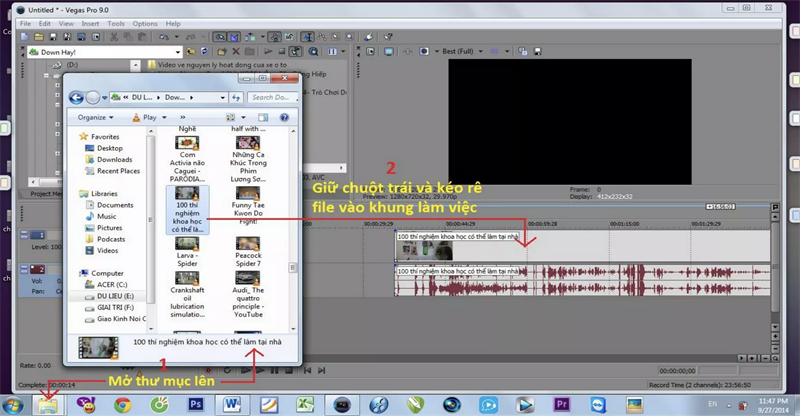Click the Open project folder icon

pos(38,37)
